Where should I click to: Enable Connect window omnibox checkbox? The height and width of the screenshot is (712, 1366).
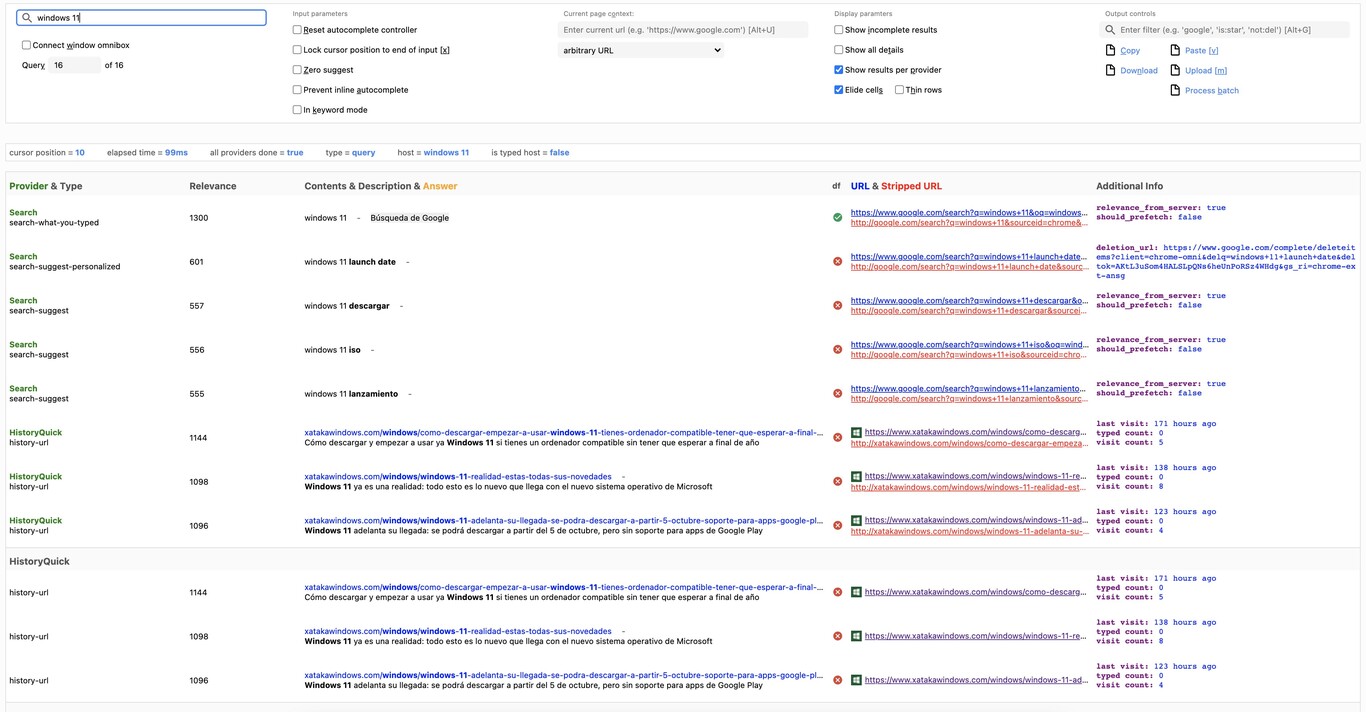tap(26, 45)
